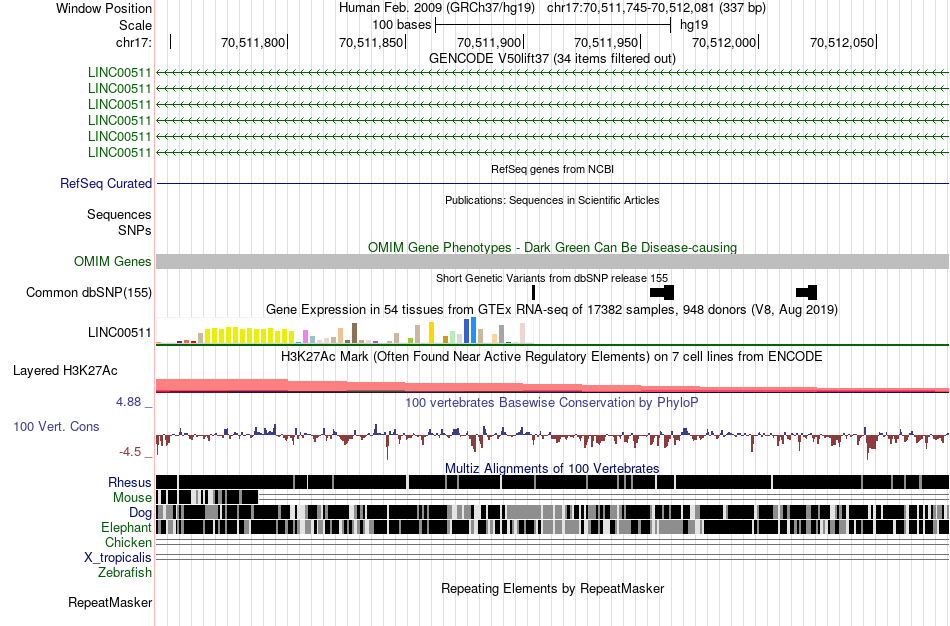Open Publications: Sequences in Scientific Articles title
Image resolution: width=950 pixels, height=626 pixels.
pyautogui.click(x=552, y=200)
